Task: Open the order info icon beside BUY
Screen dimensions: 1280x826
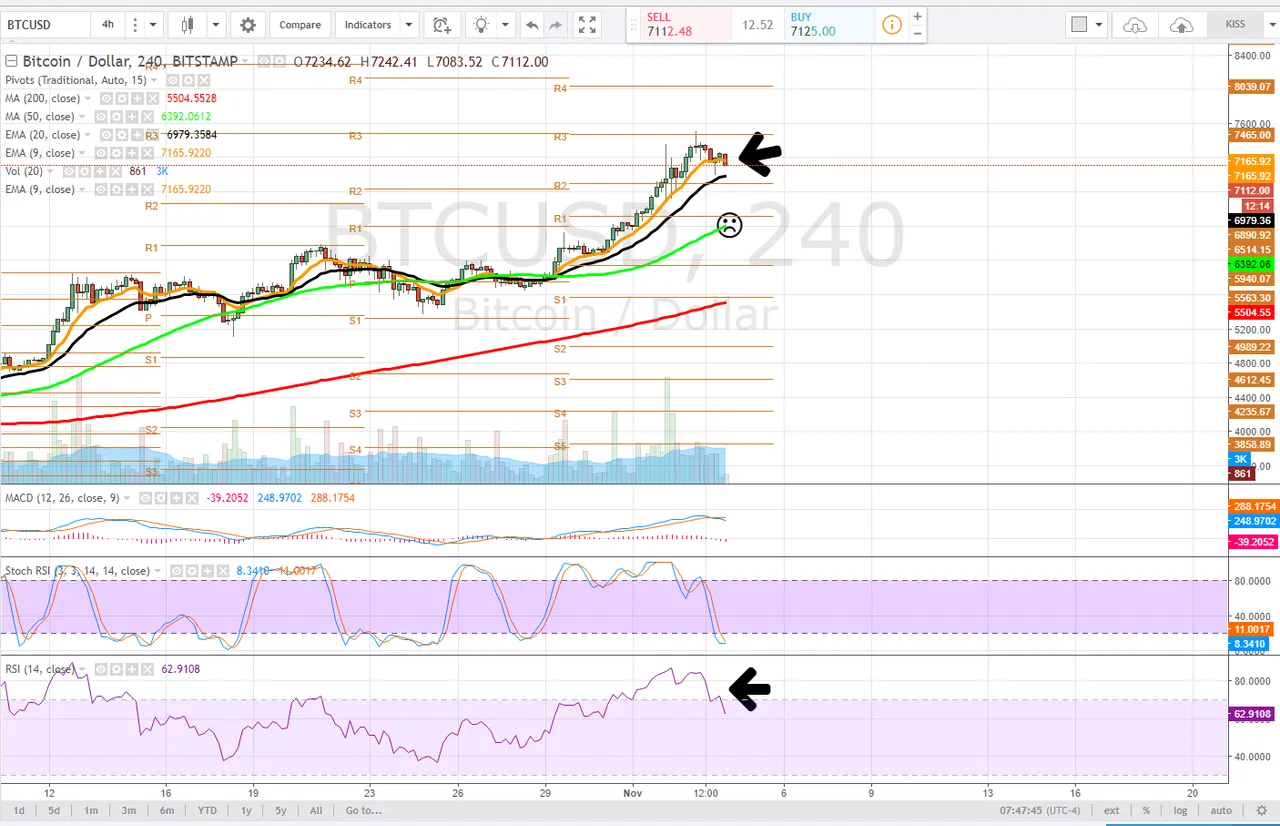Action: coord(892,25)
